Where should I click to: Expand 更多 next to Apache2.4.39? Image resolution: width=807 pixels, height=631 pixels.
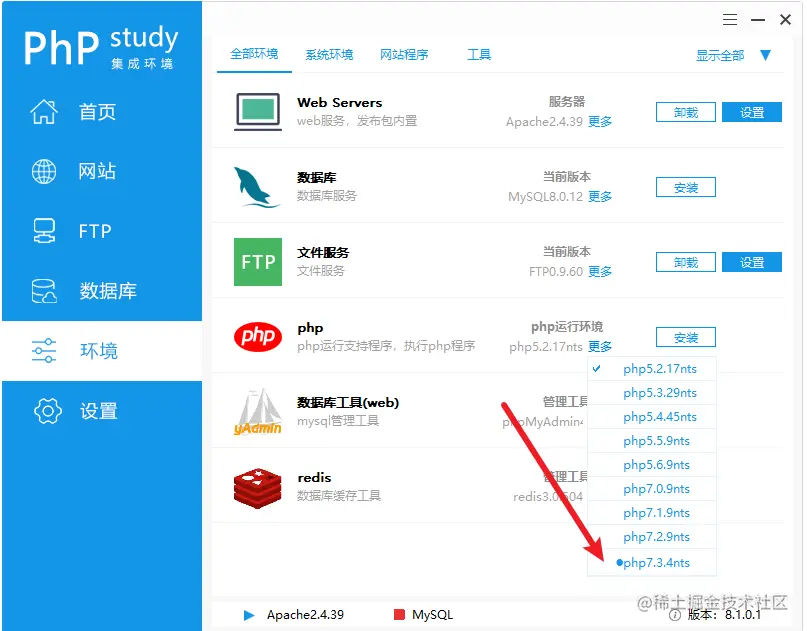(600, 122)
